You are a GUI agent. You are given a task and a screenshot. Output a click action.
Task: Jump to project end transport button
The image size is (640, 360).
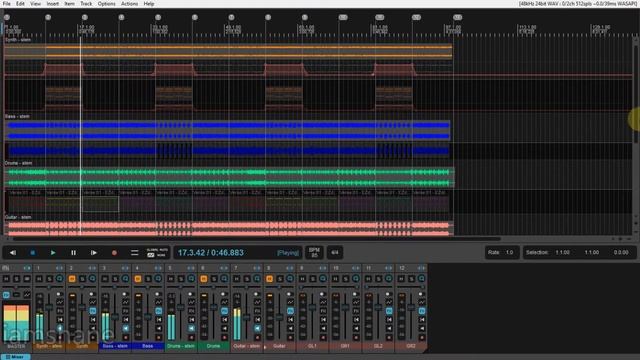(x=94, y=253)
